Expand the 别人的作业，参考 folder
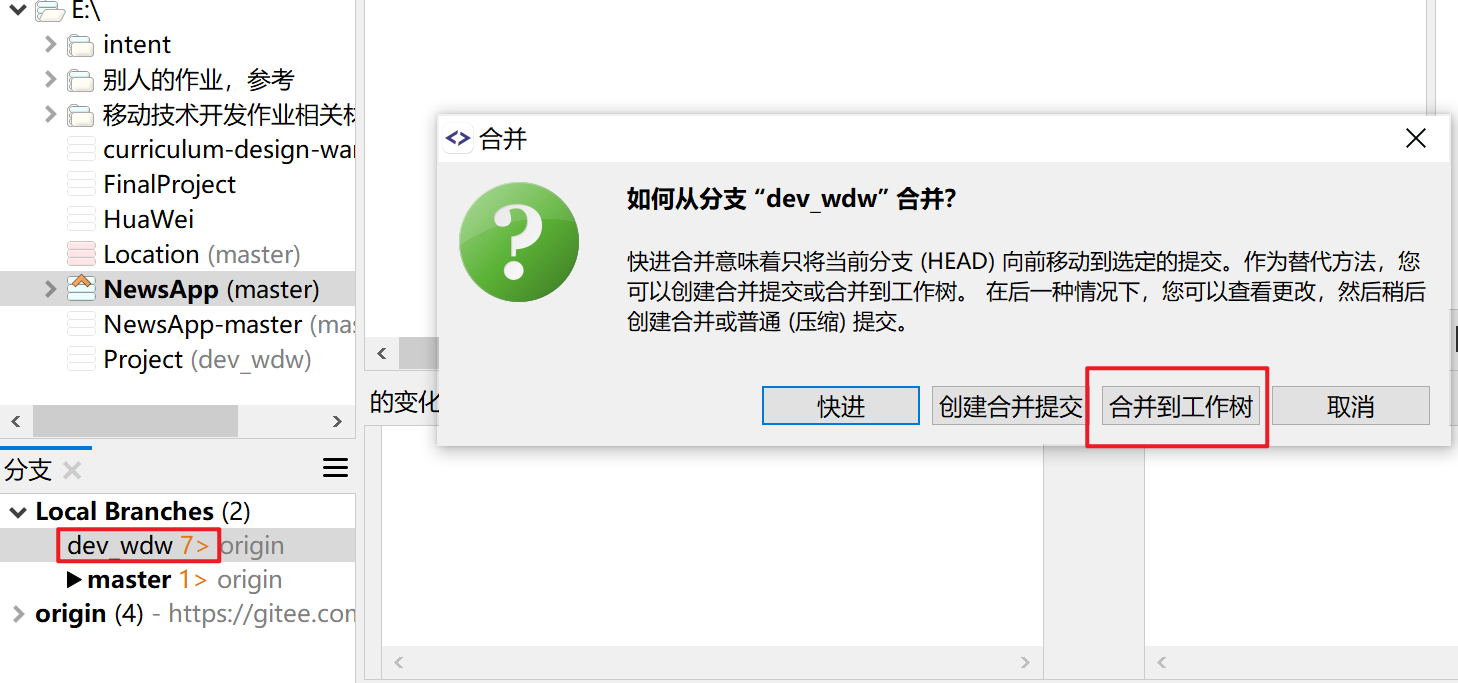The height and width of the screenshot is (683, 1458). [51, 79]
